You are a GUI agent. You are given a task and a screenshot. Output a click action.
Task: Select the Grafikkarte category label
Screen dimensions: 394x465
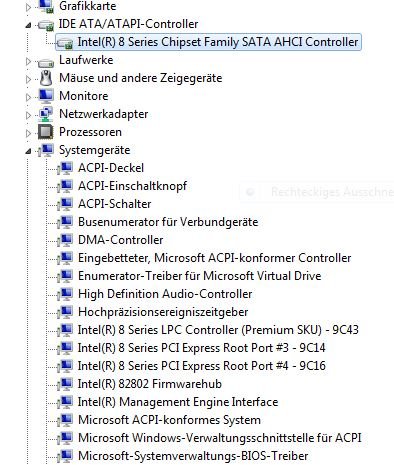tap(87, 6)
